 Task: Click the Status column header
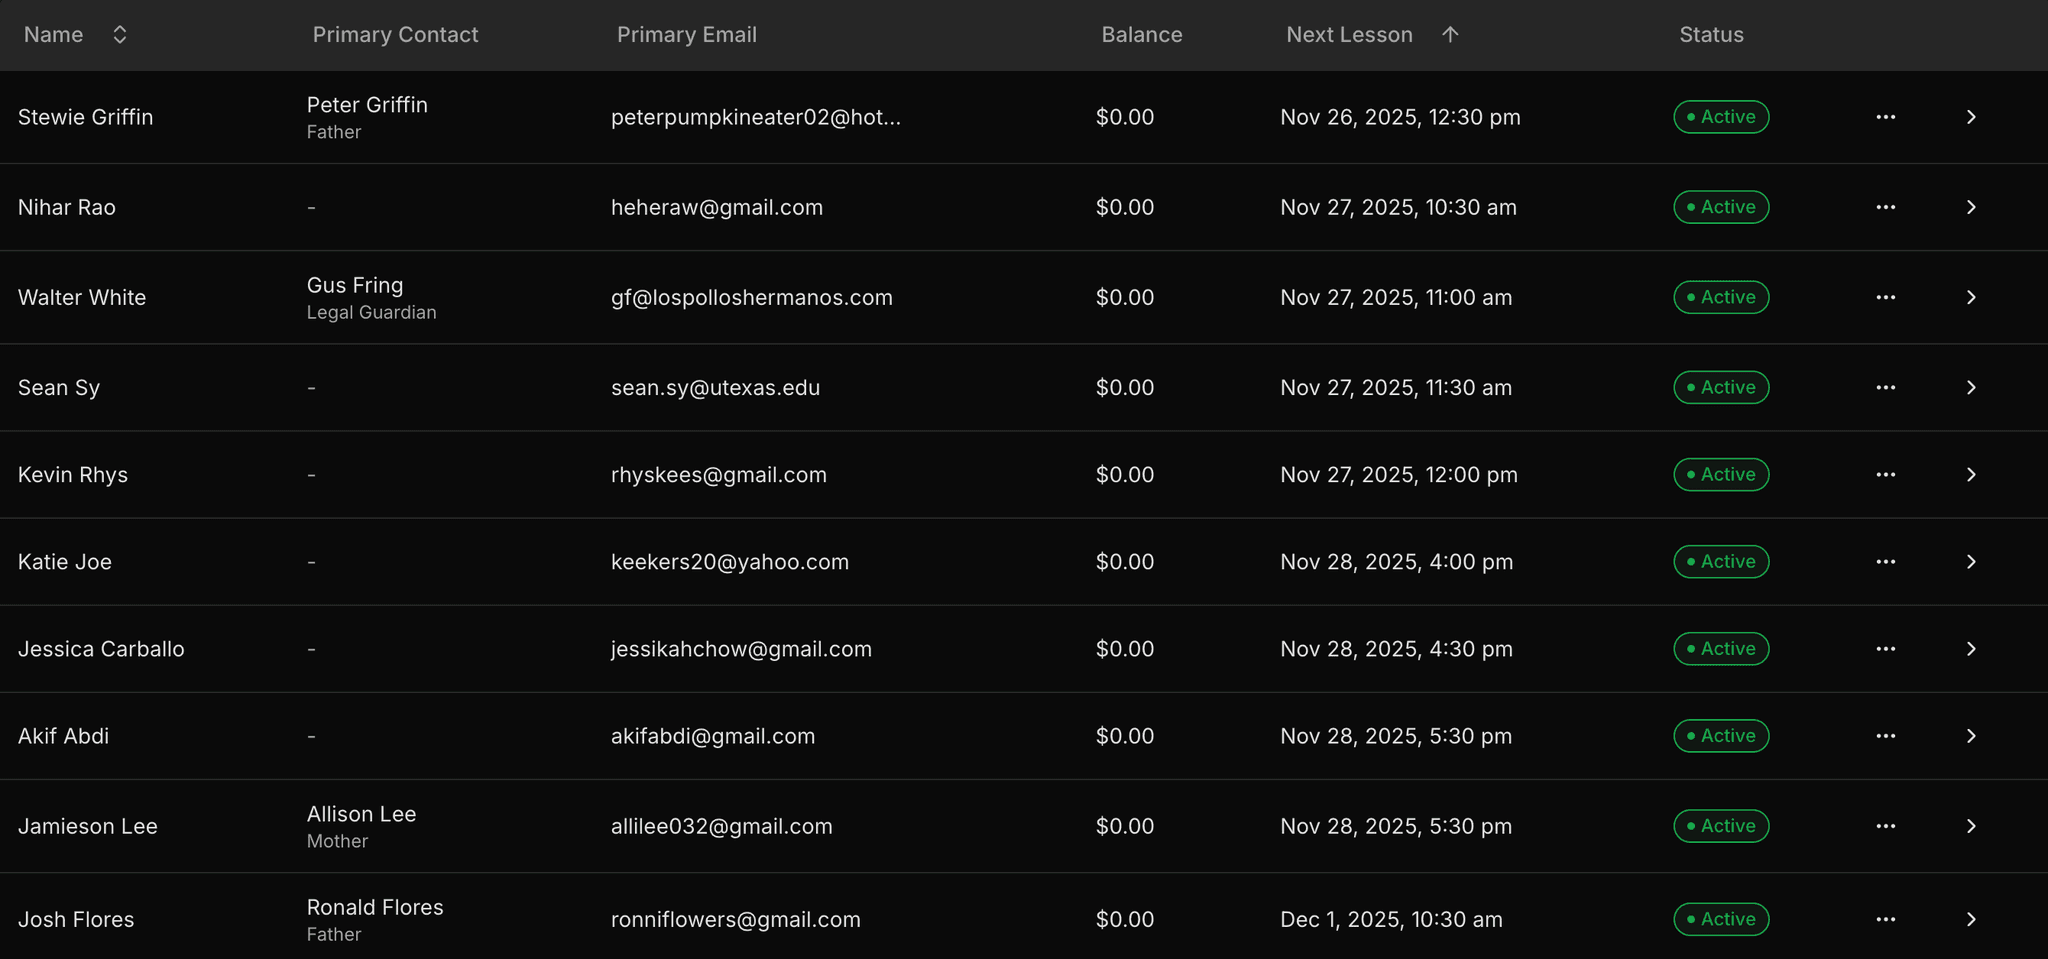click(x=1711, y=35)
